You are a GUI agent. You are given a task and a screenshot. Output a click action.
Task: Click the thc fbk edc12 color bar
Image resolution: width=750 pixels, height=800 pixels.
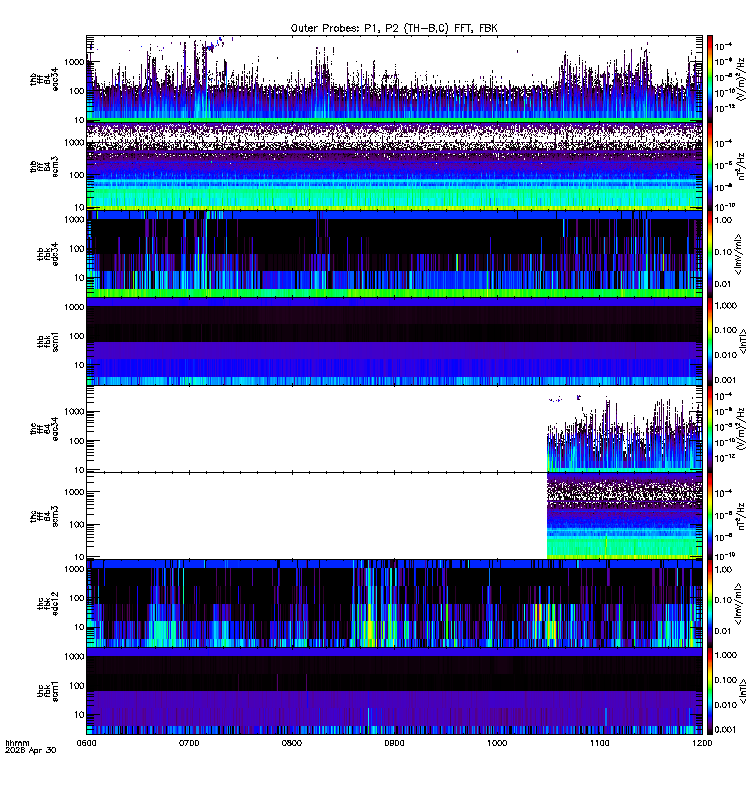(709, 604)
